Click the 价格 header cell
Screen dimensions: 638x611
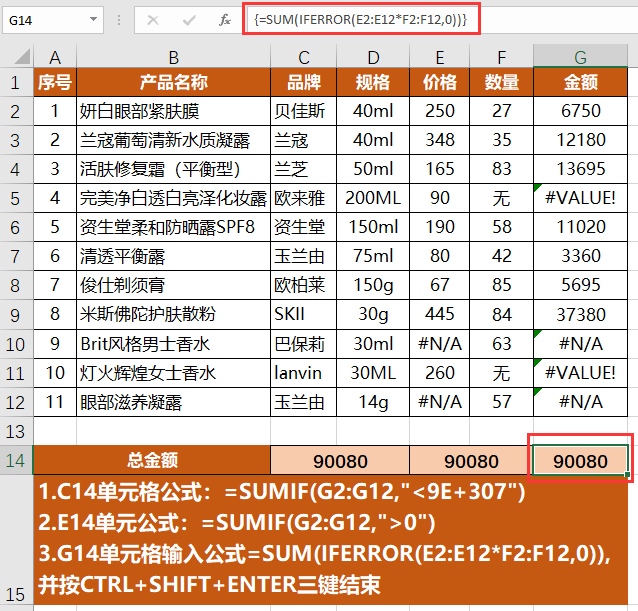point(439,83)
